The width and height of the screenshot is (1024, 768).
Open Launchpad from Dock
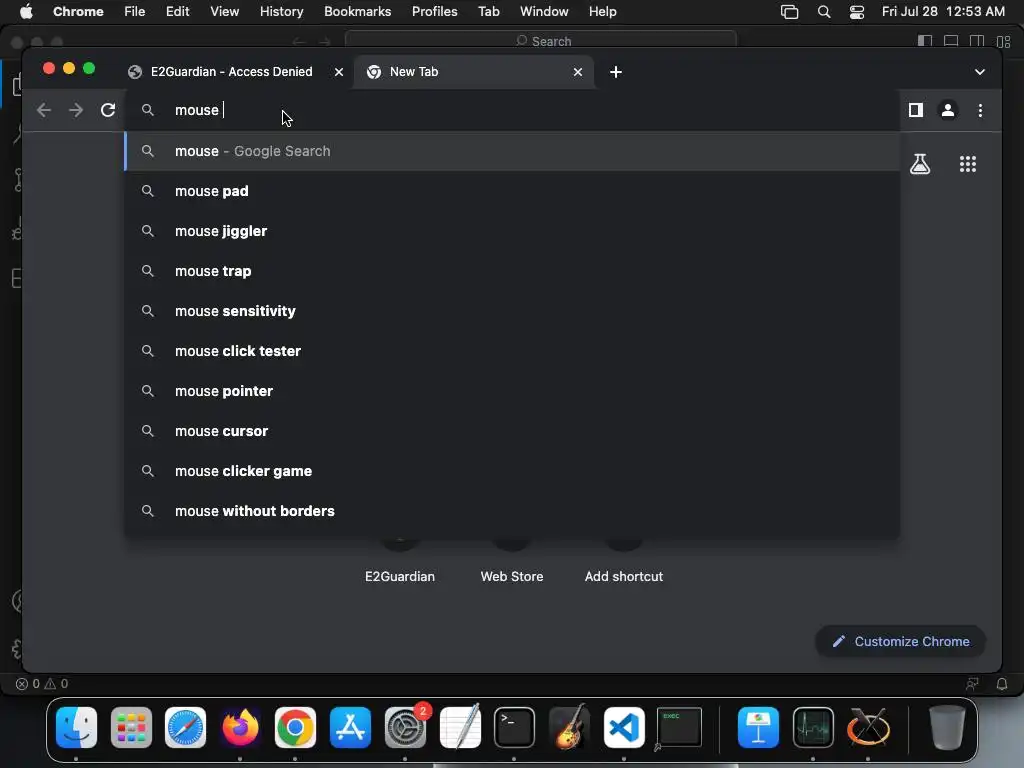pyautogui.click(x=131, y=728)
